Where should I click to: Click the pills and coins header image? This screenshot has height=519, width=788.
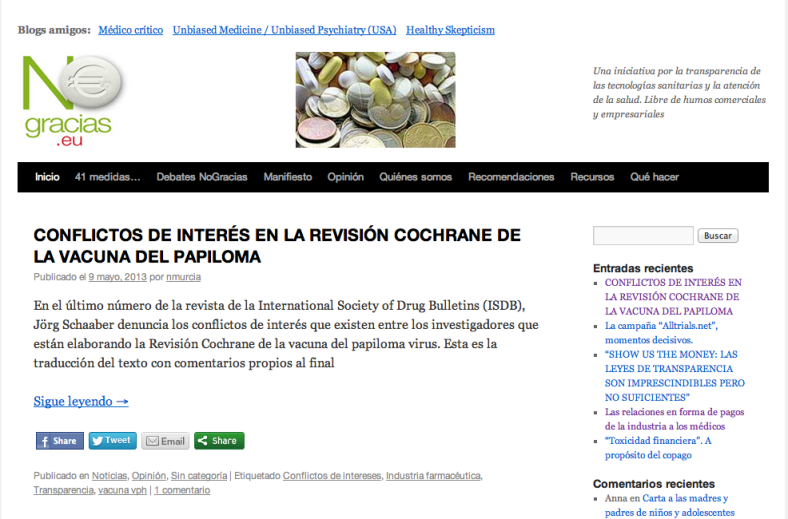(x=375, y=99)
